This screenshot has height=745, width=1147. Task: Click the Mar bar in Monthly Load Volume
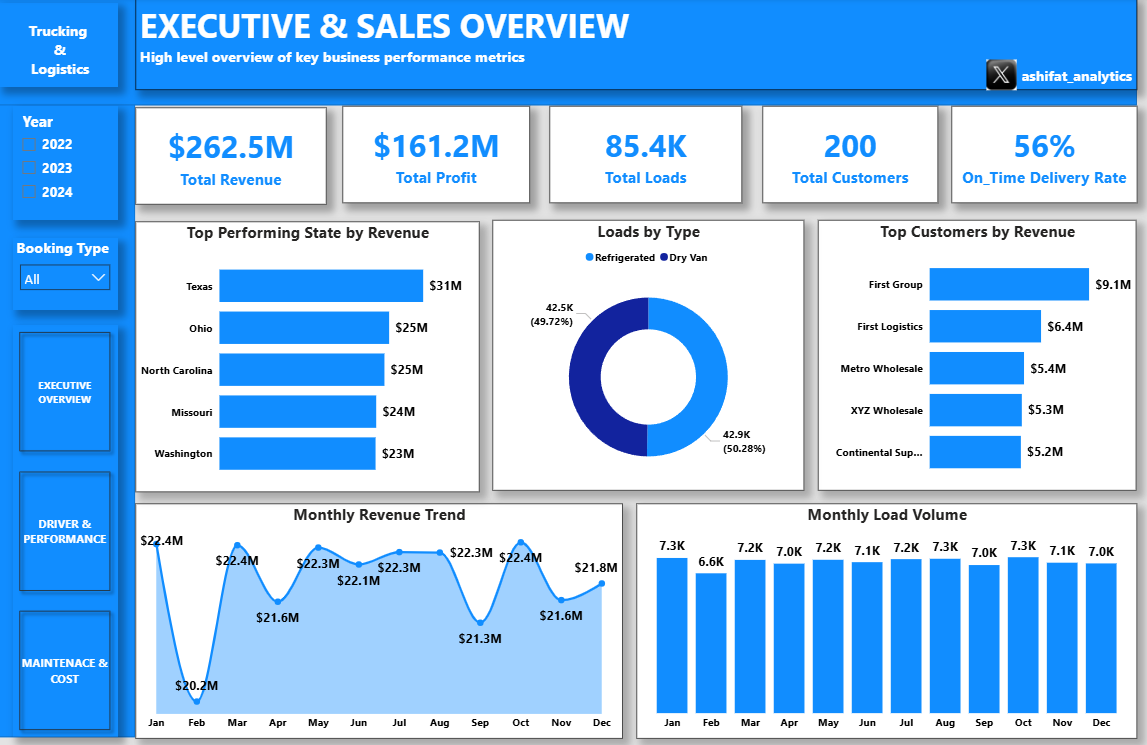750,637
